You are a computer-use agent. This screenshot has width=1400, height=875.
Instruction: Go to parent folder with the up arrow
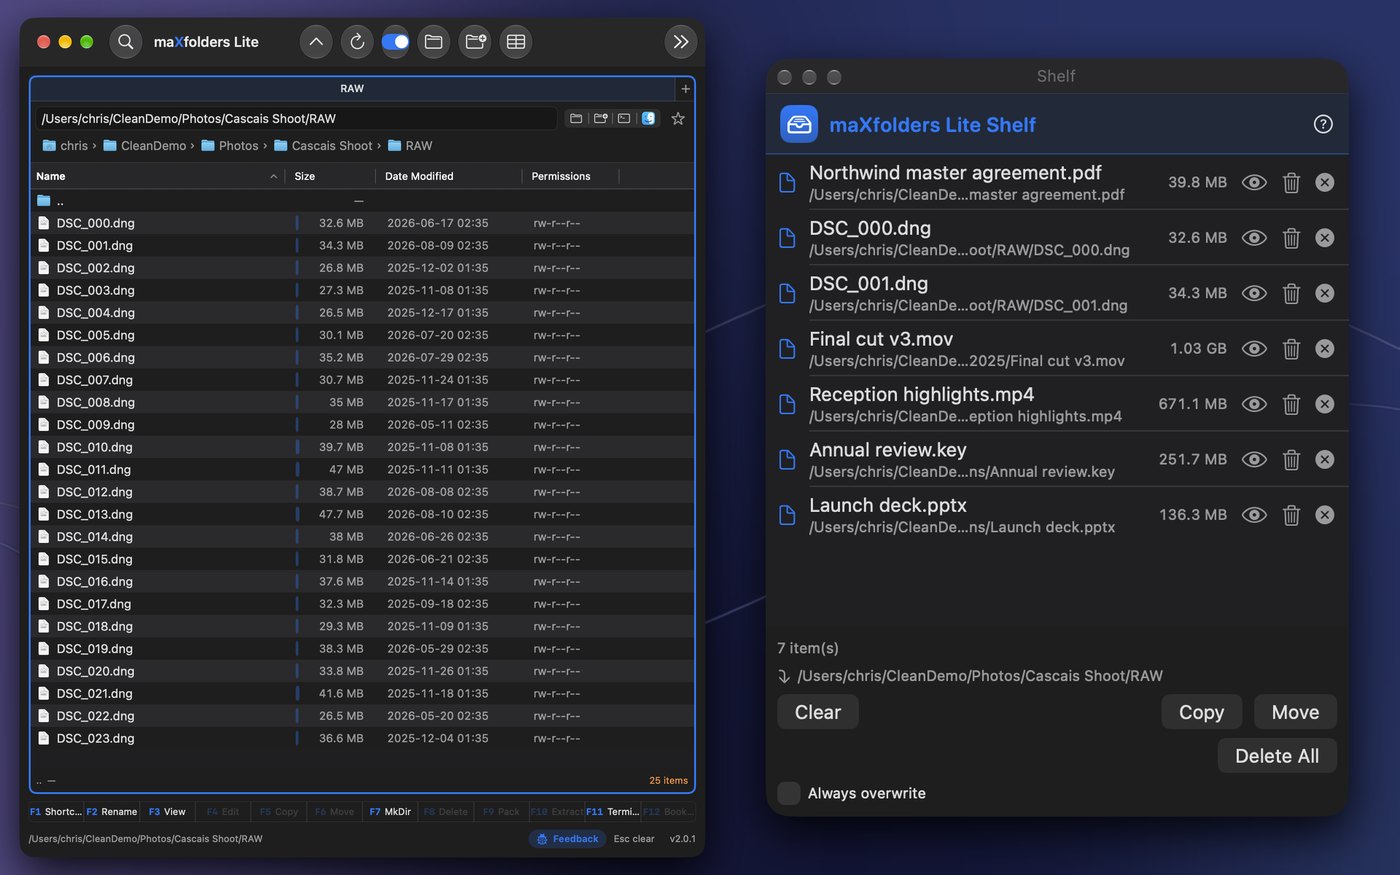pos(316,42)
